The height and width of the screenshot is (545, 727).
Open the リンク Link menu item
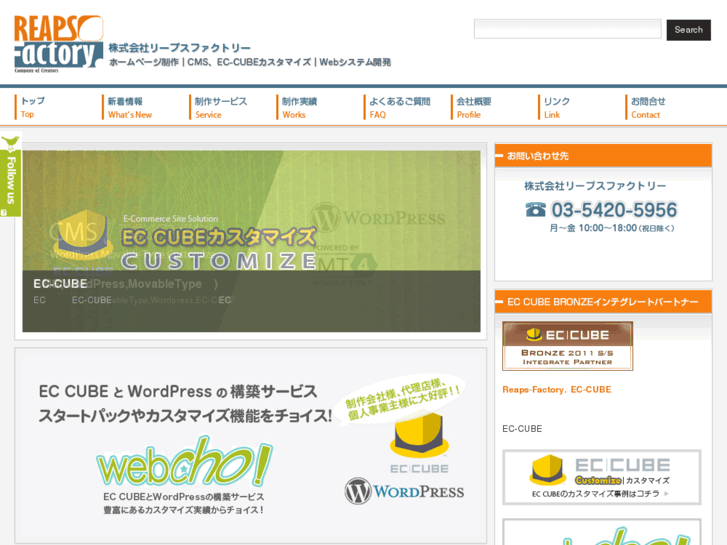pyautogui.click(x=556, y=108)
